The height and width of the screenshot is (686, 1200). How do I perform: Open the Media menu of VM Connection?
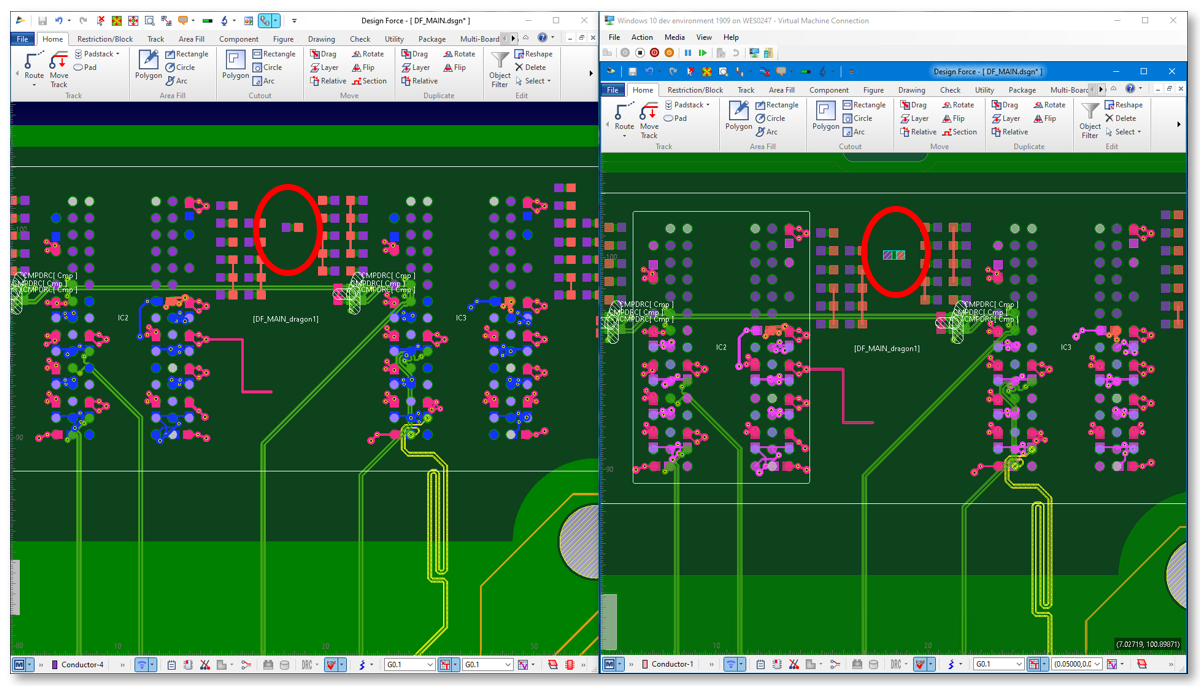[675, 37]
